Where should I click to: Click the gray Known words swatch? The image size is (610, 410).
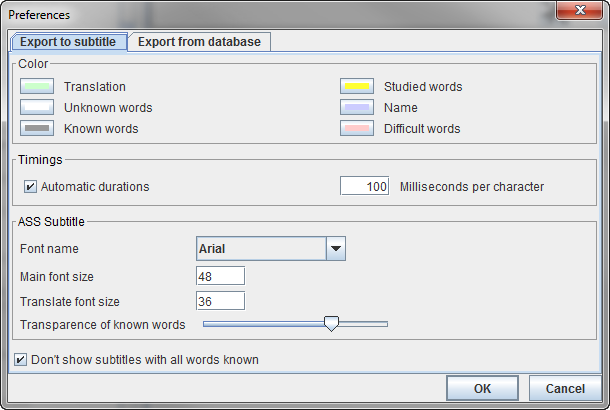37,129
